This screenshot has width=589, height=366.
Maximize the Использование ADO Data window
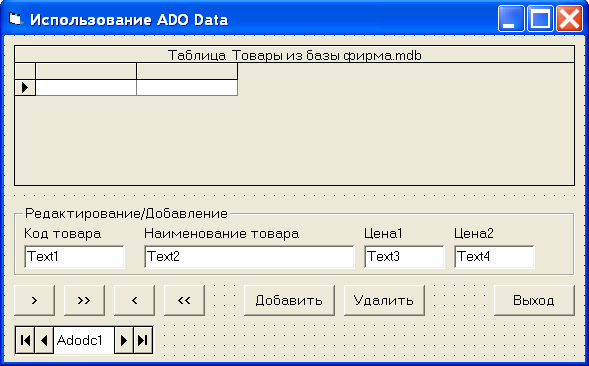point(541,19)
